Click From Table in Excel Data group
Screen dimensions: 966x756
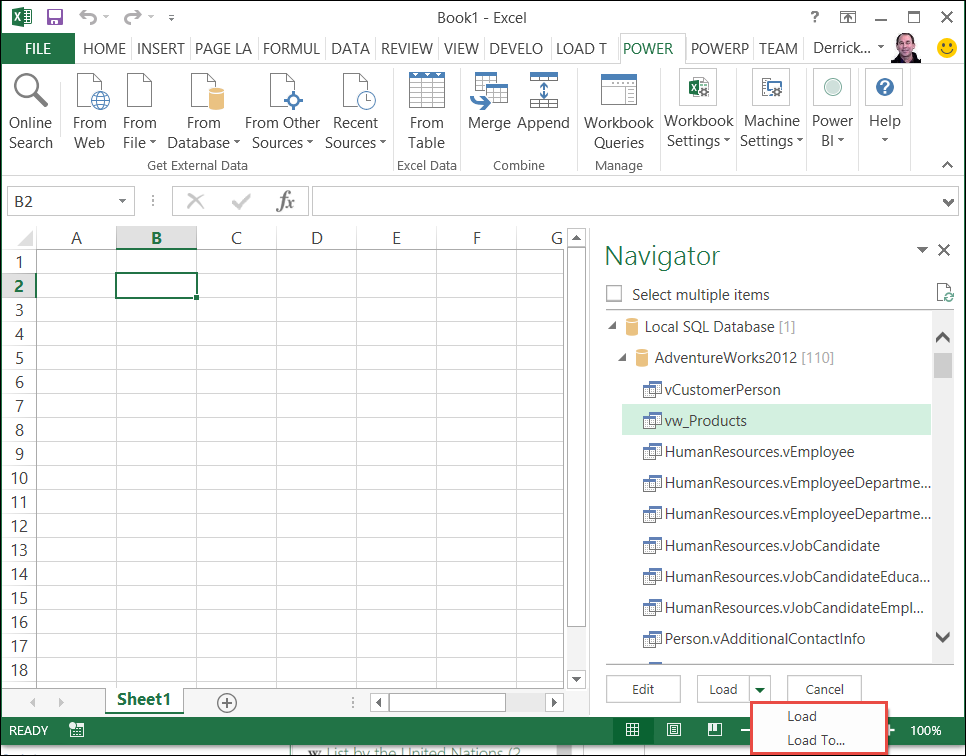point(426,112)
